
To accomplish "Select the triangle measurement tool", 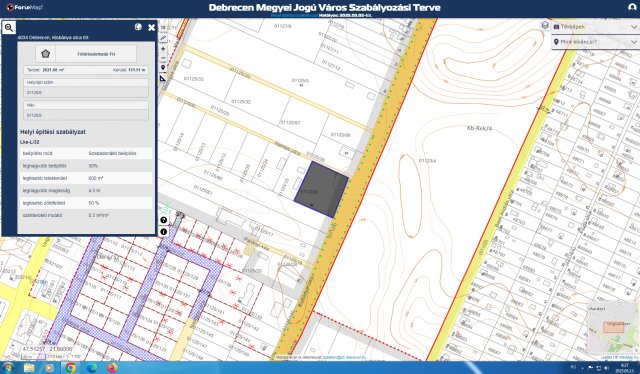I will [x=163, y=78].
